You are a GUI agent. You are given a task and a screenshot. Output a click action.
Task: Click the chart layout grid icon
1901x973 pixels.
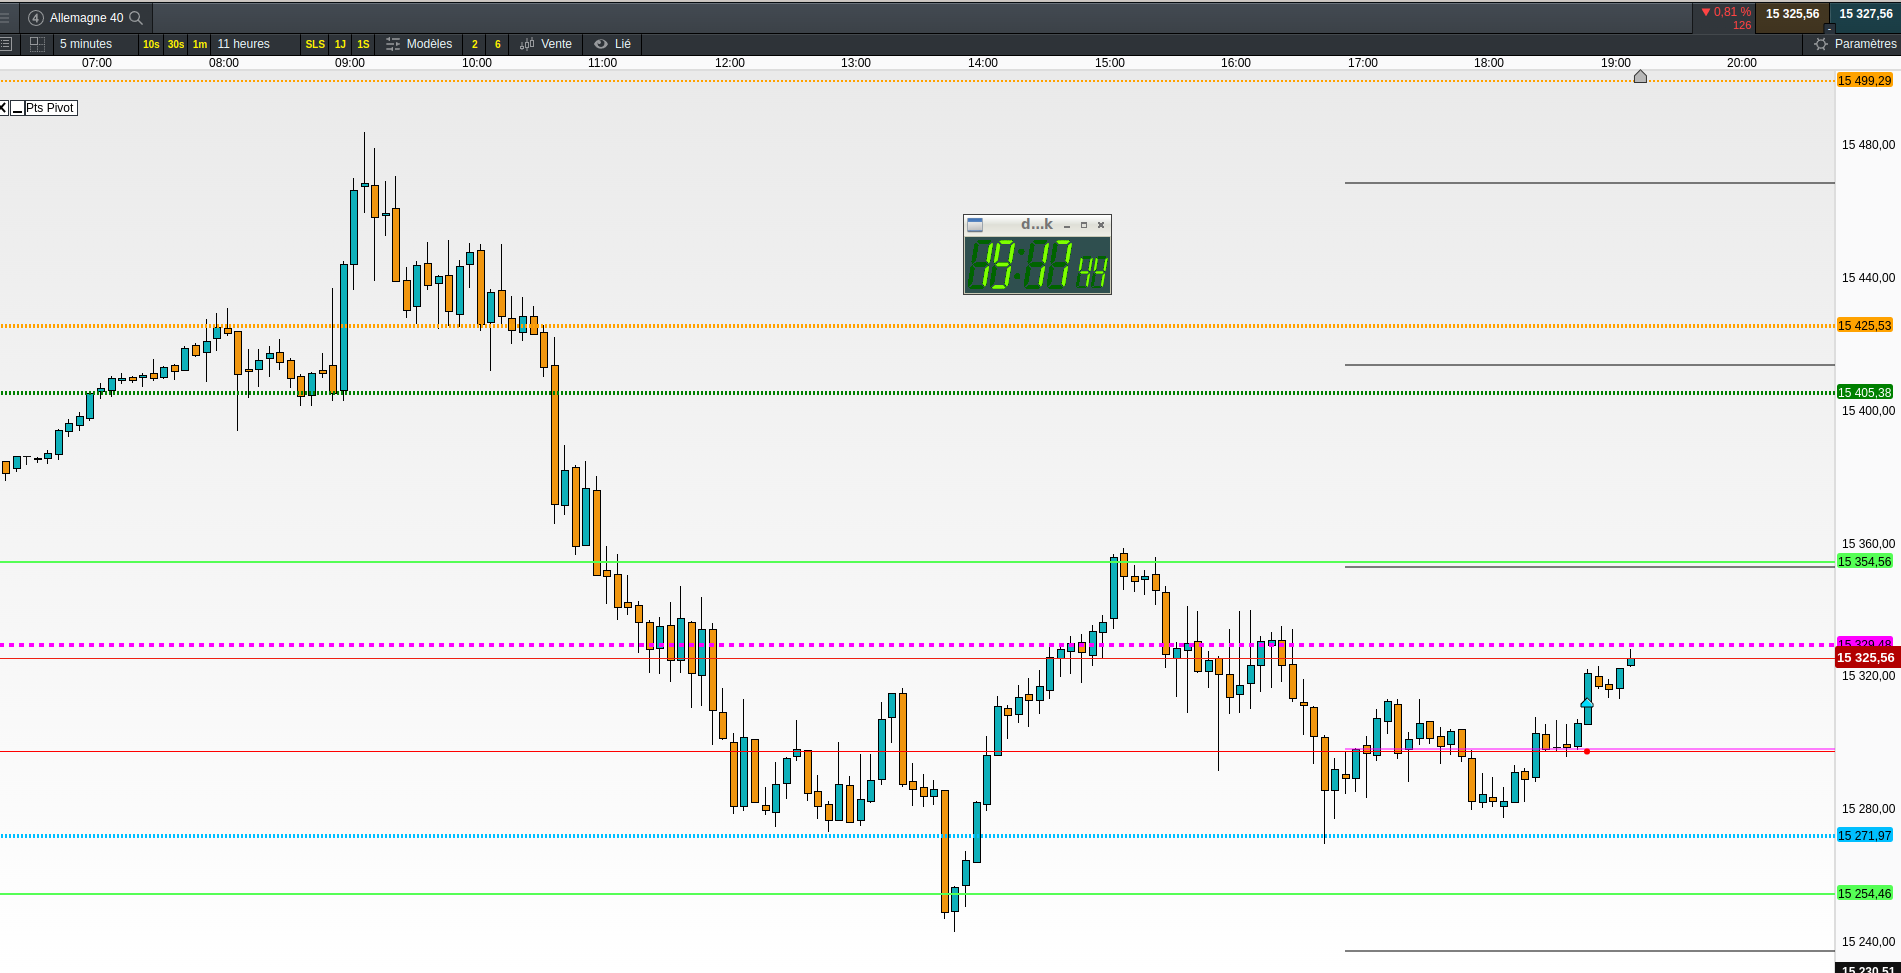pos(37,44)
